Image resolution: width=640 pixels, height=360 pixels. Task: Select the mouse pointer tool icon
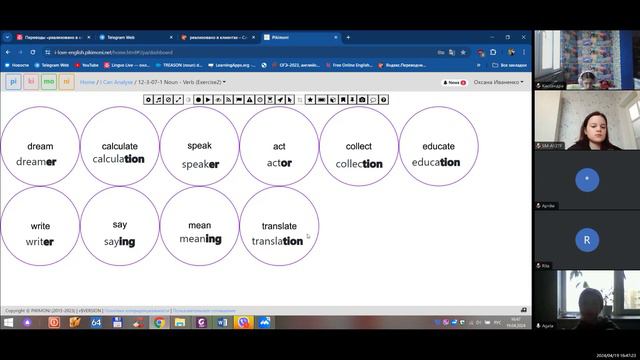290,100
